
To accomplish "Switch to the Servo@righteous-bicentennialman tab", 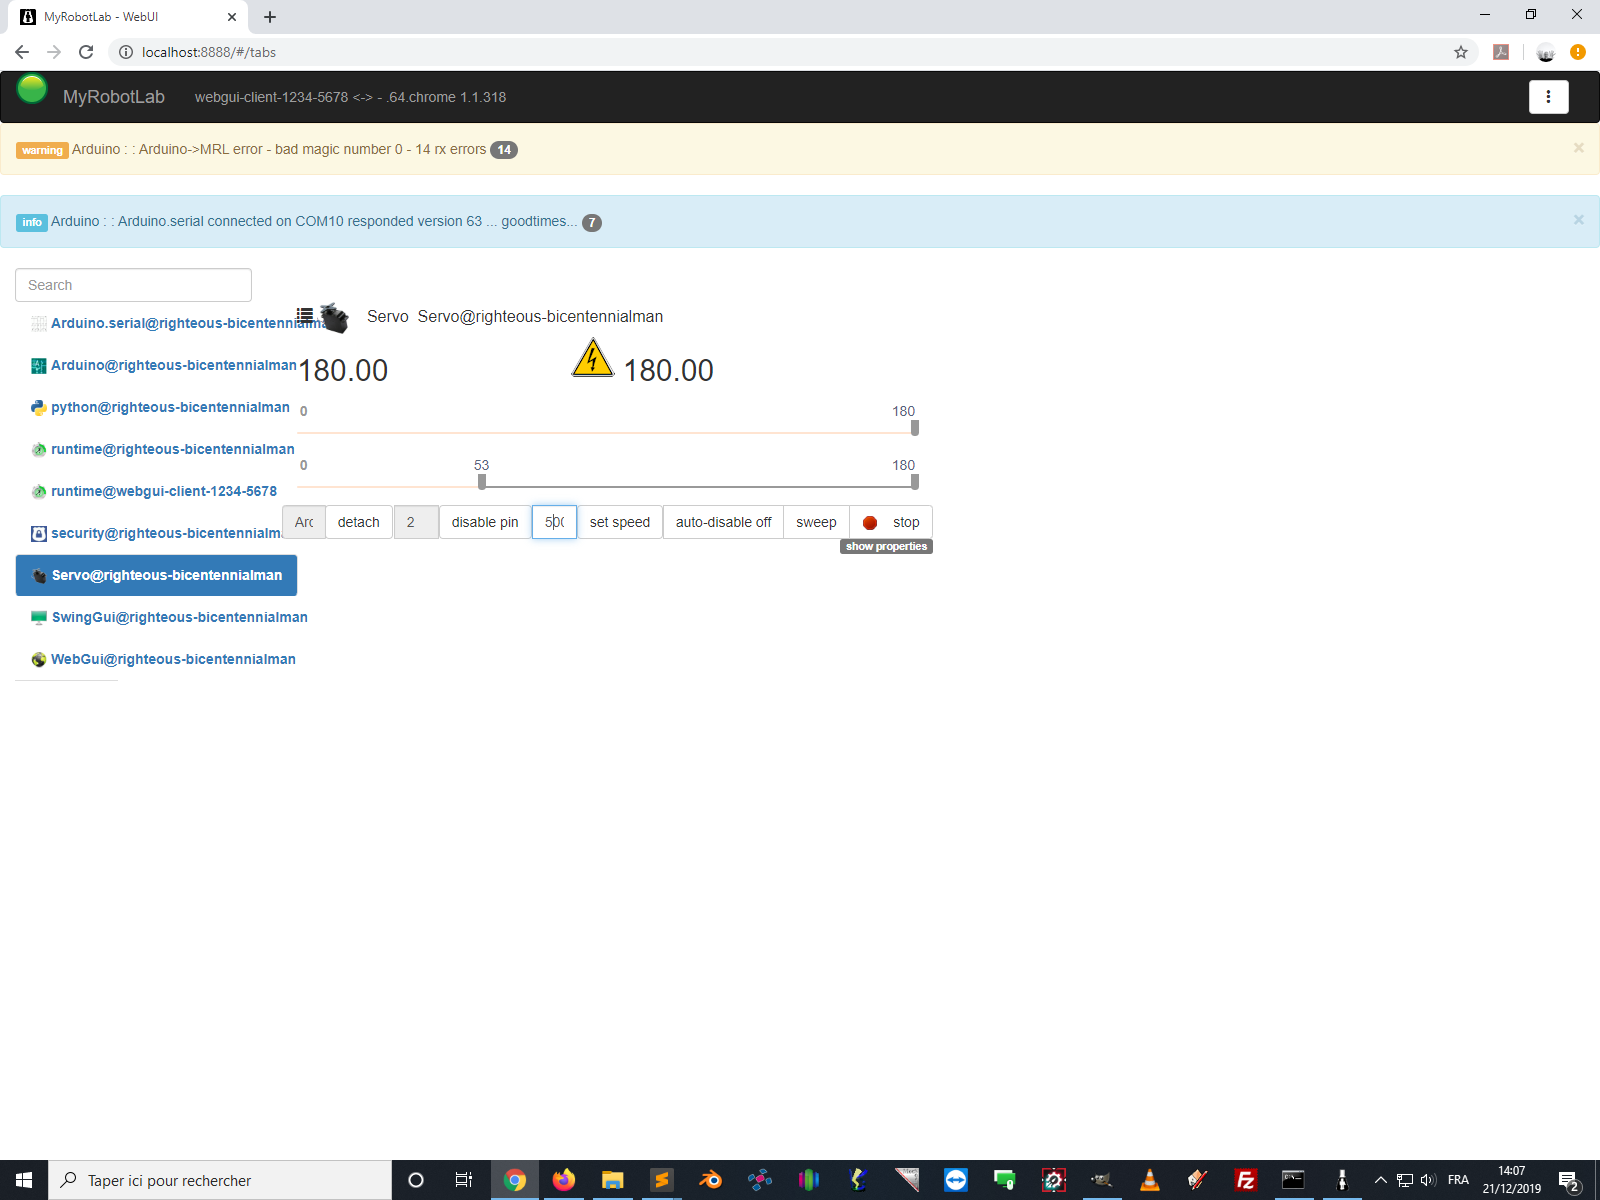I will pos(156,575).
